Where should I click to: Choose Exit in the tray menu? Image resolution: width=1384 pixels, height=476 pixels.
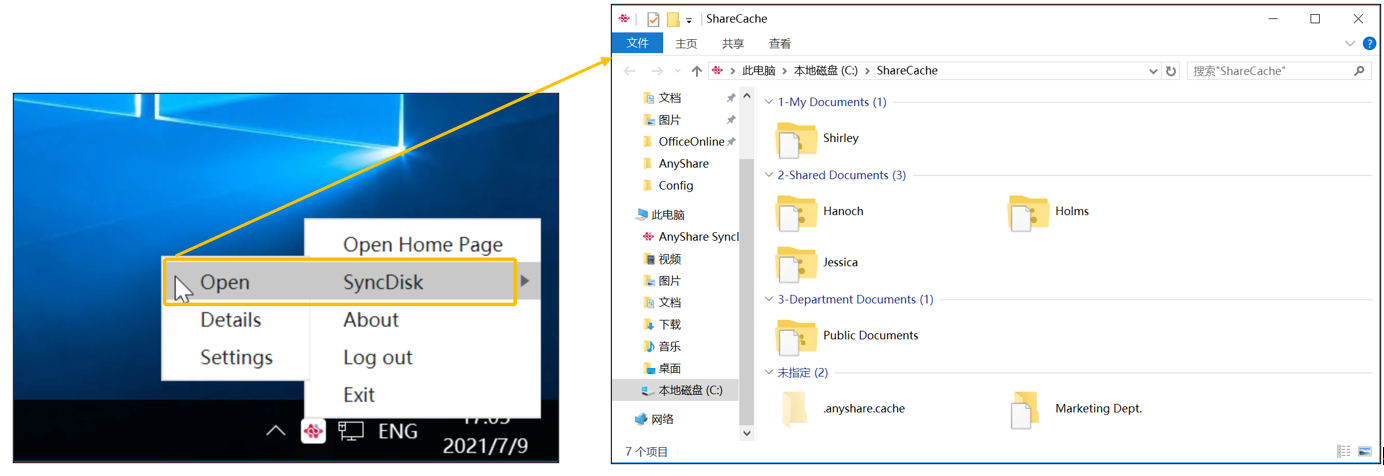[359, 395]
